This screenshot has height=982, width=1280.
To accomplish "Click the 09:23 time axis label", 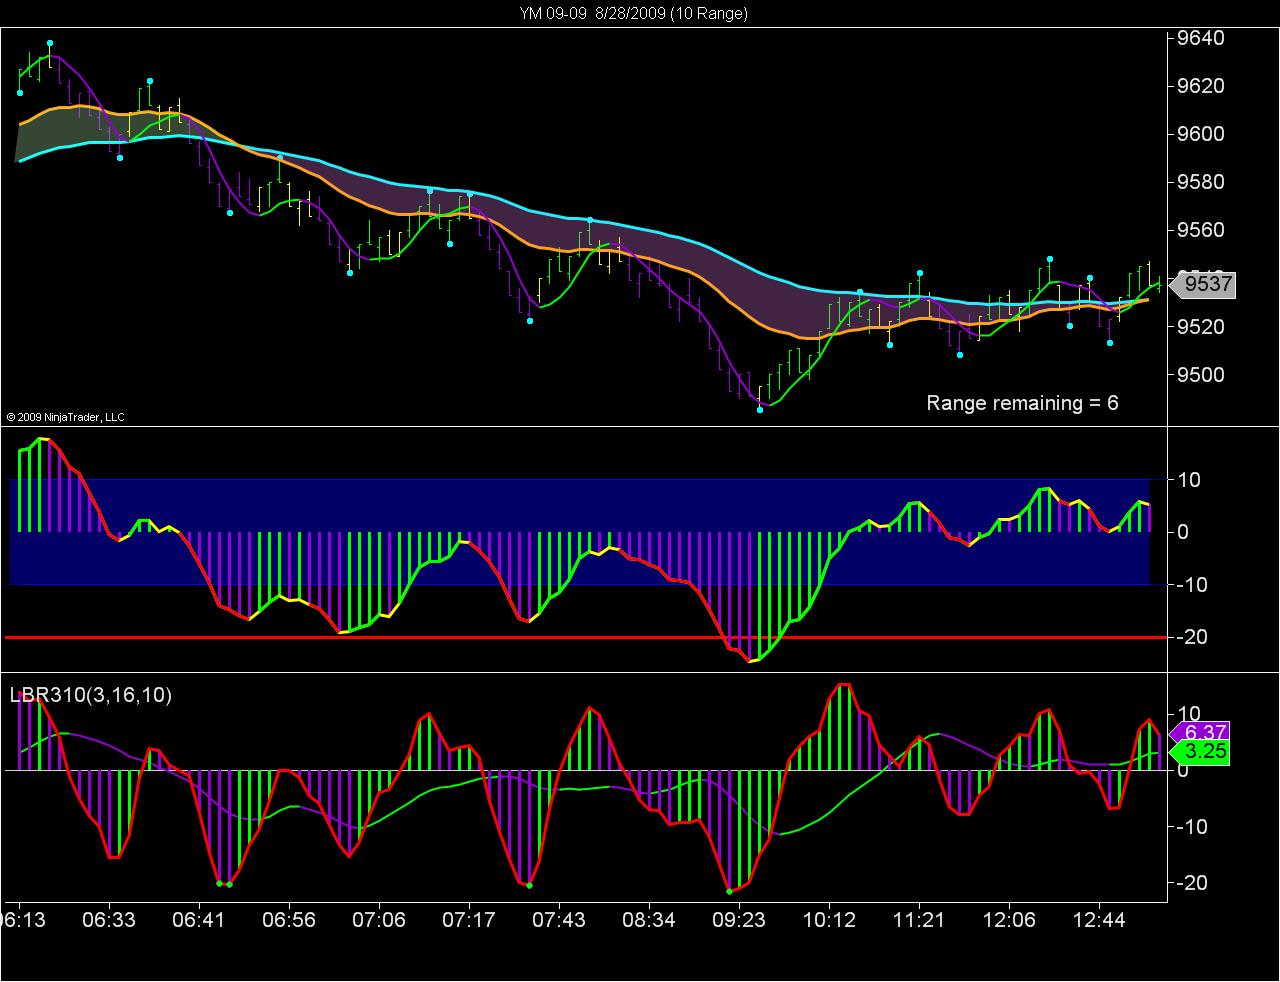I will pos(739,918).
